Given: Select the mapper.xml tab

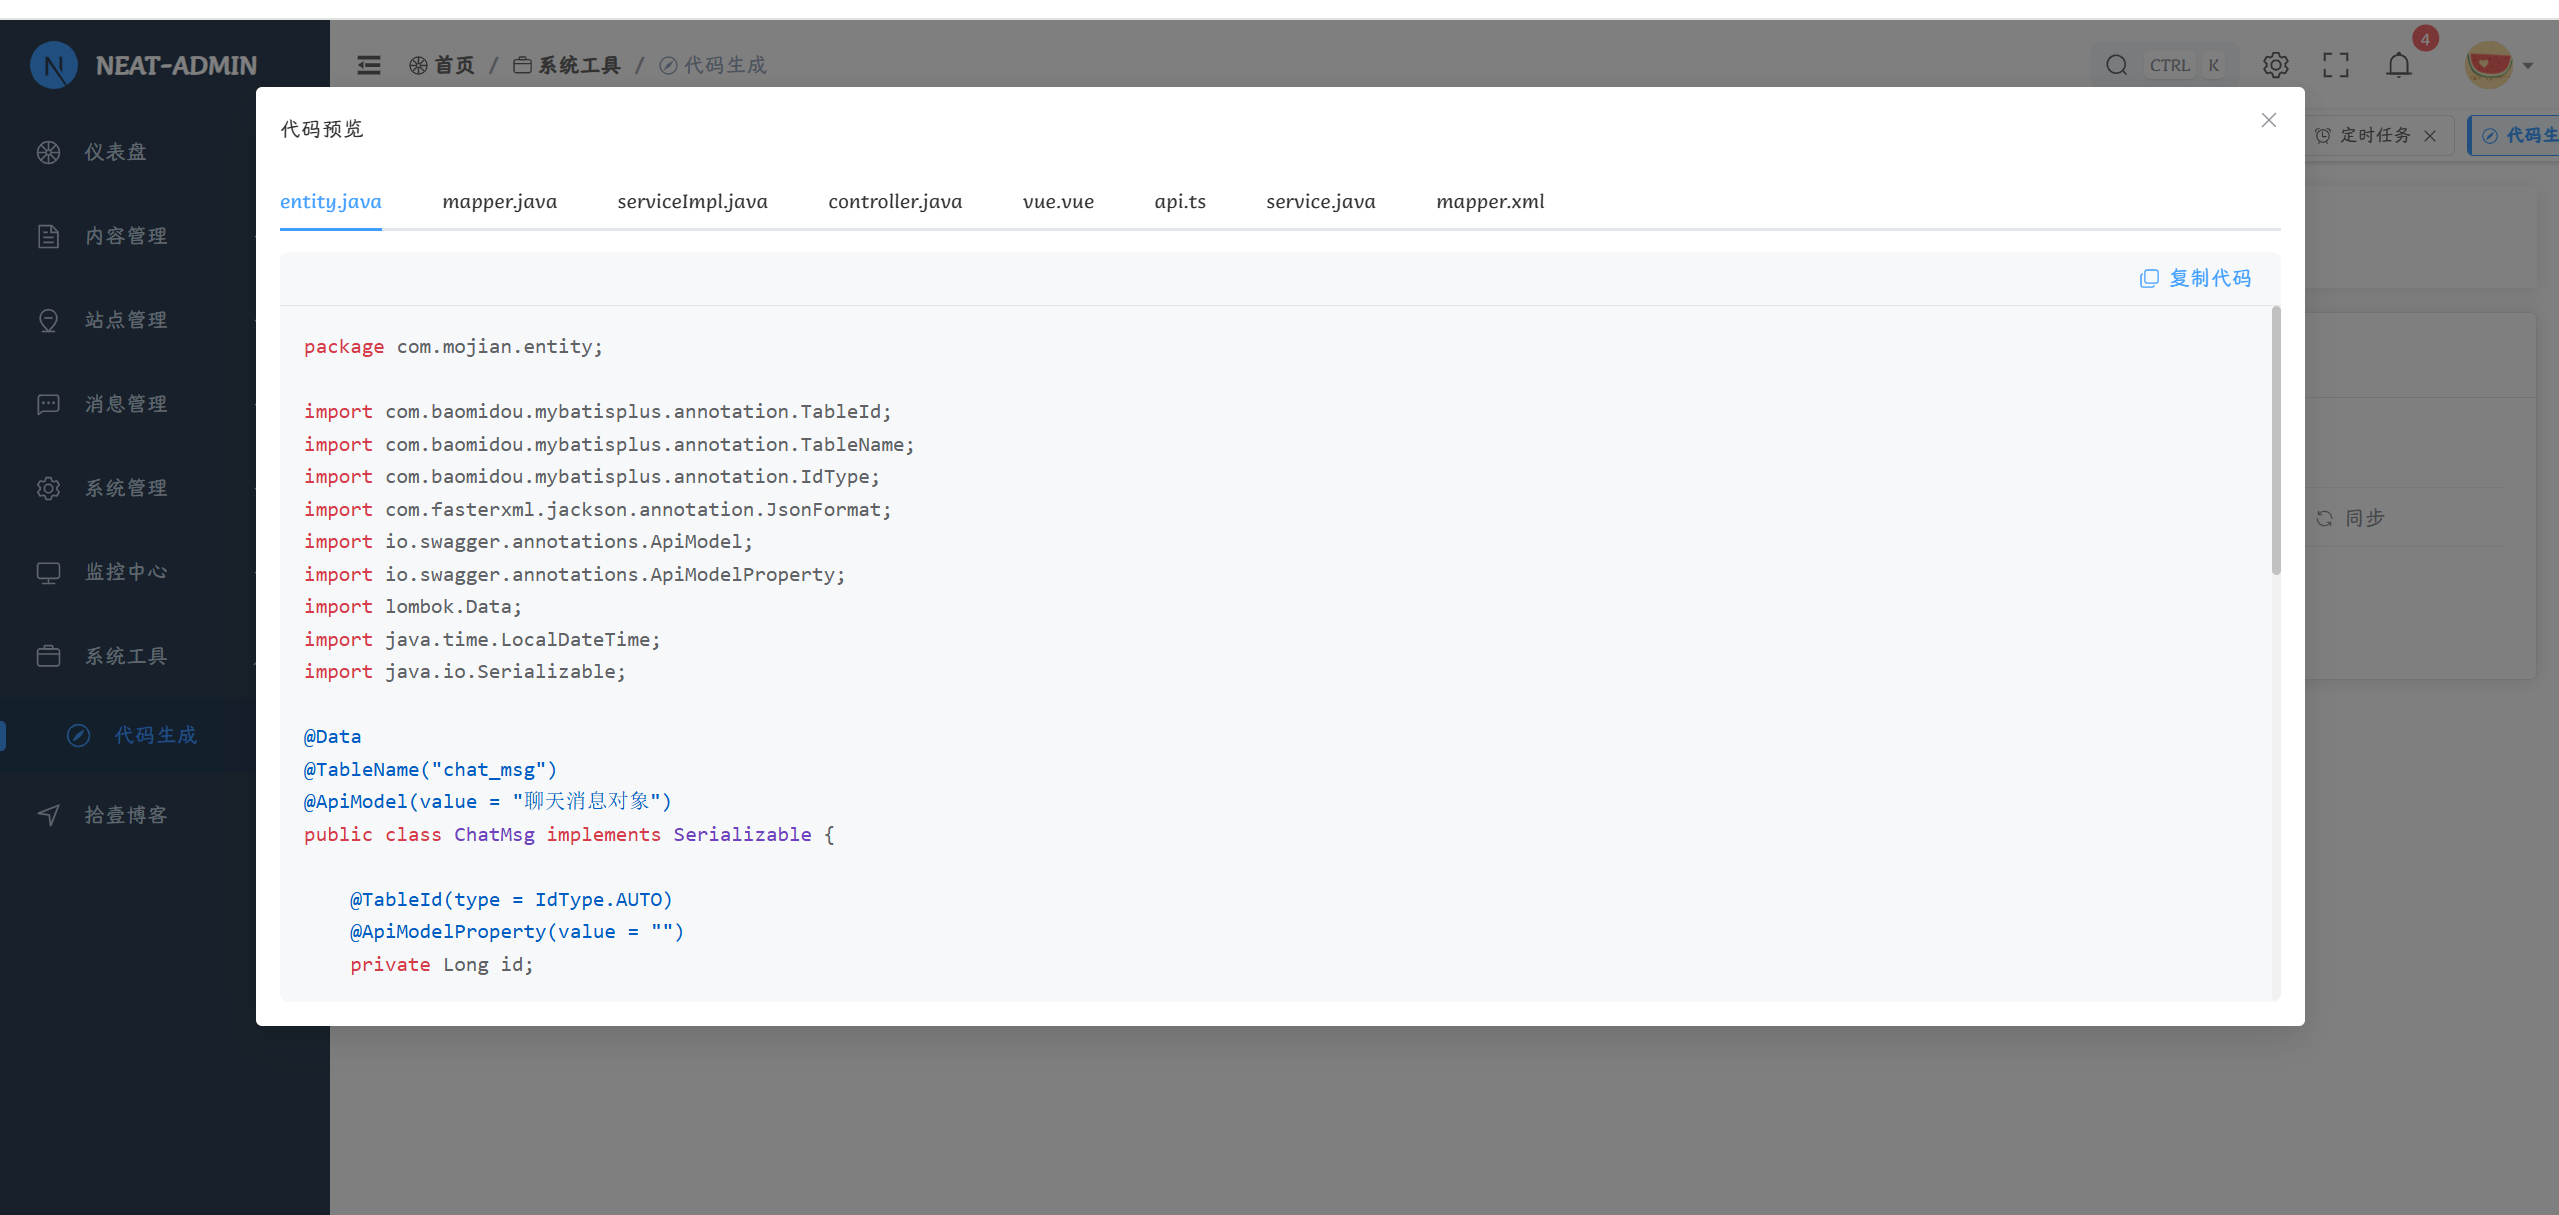Looking at the screenshot, I should (x=1489, y=201).
